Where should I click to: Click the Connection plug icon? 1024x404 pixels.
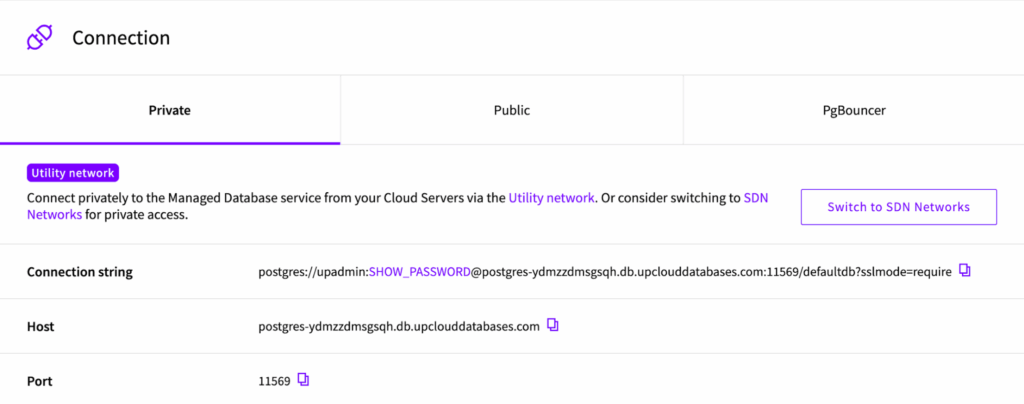point(39,38)
